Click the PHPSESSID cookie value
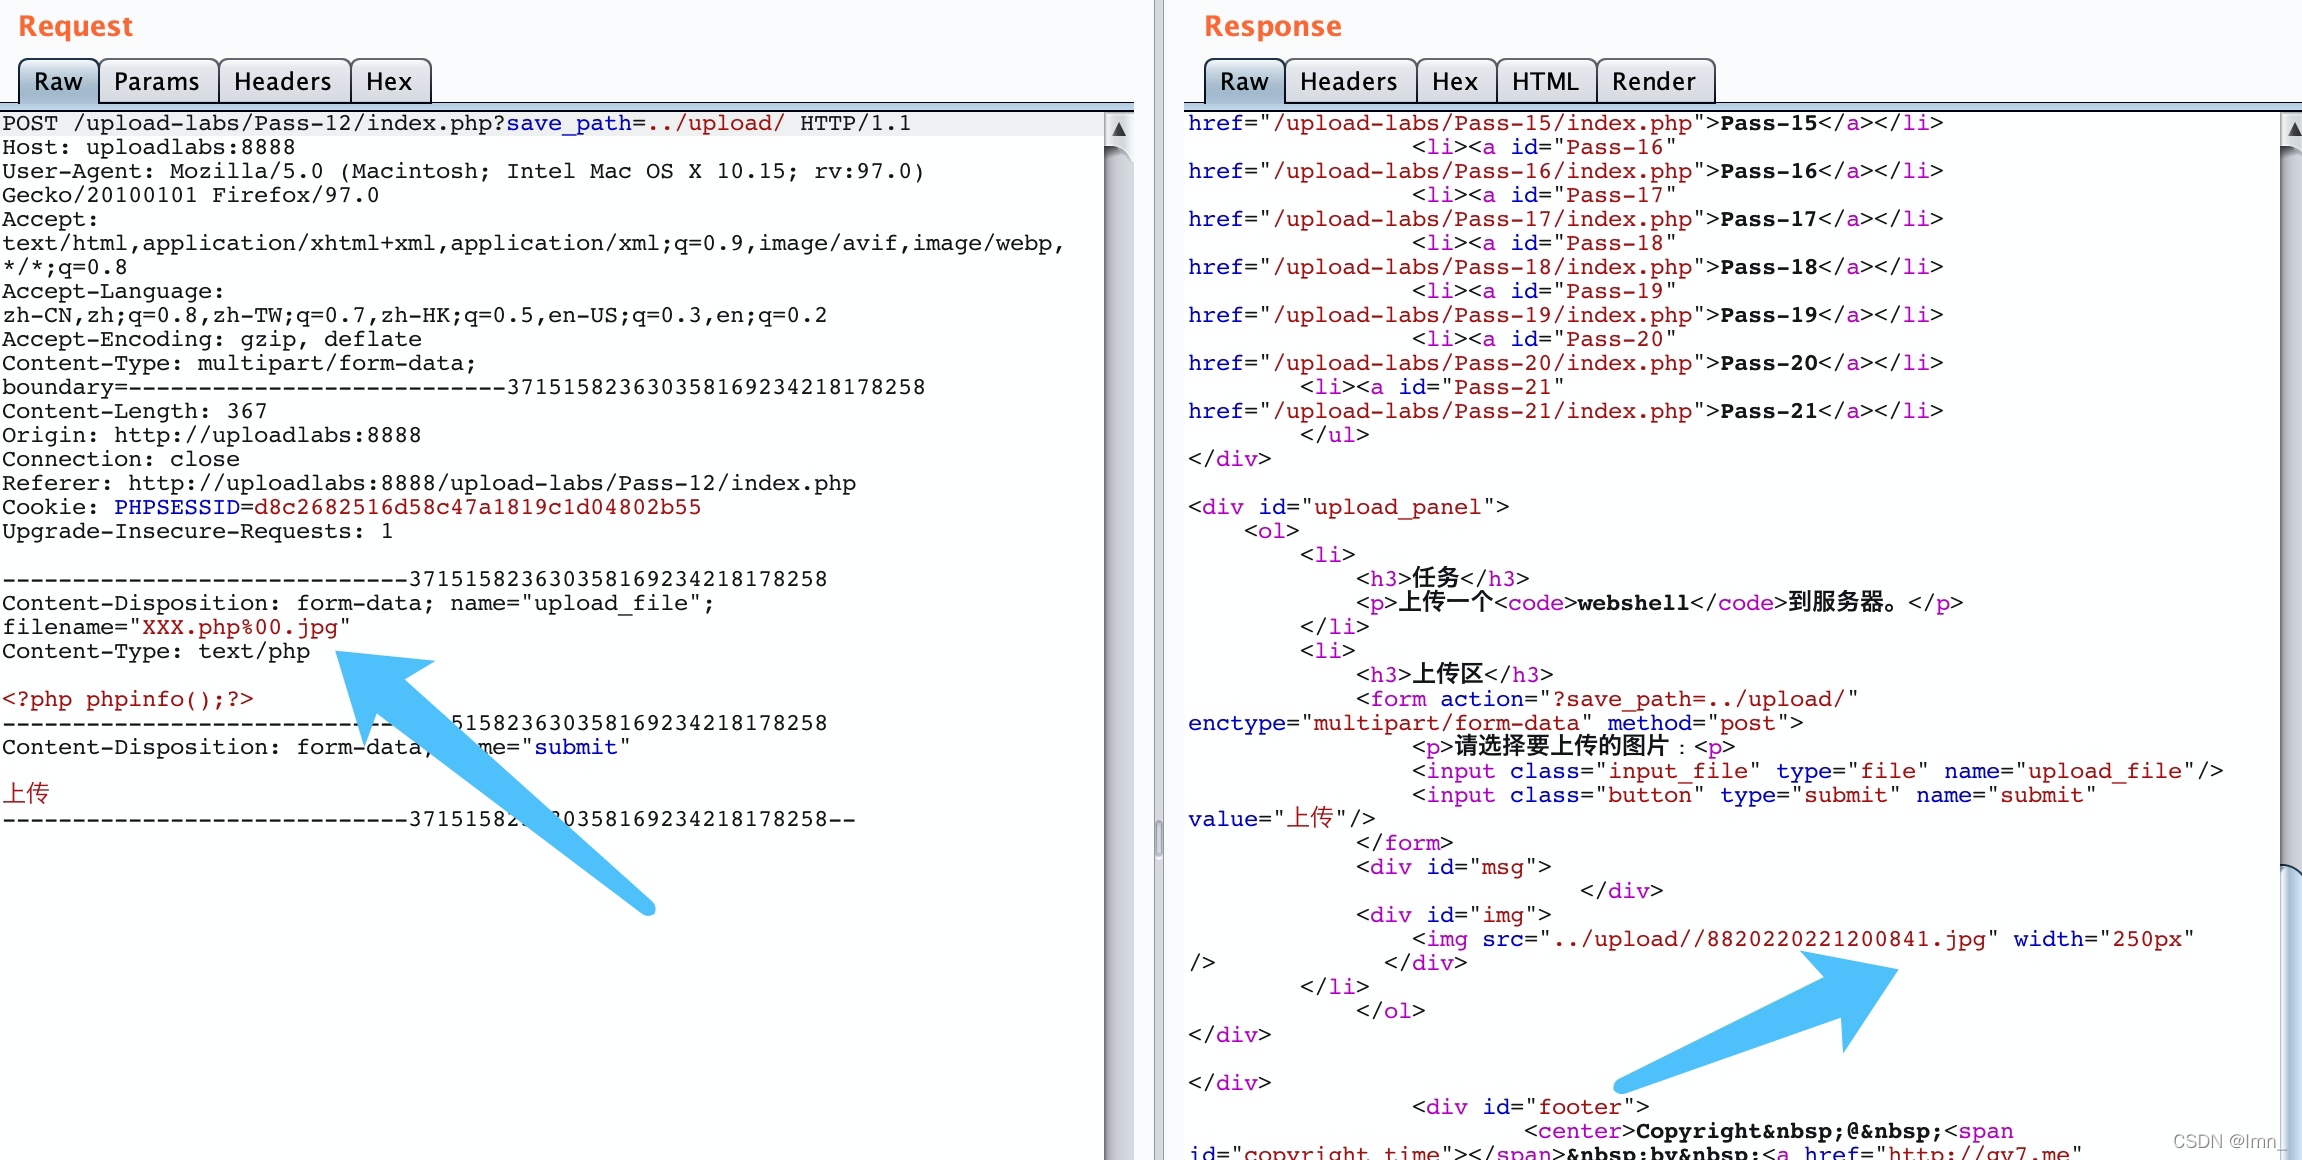The image size is (2302, 1160). click(x=477, y=507)
